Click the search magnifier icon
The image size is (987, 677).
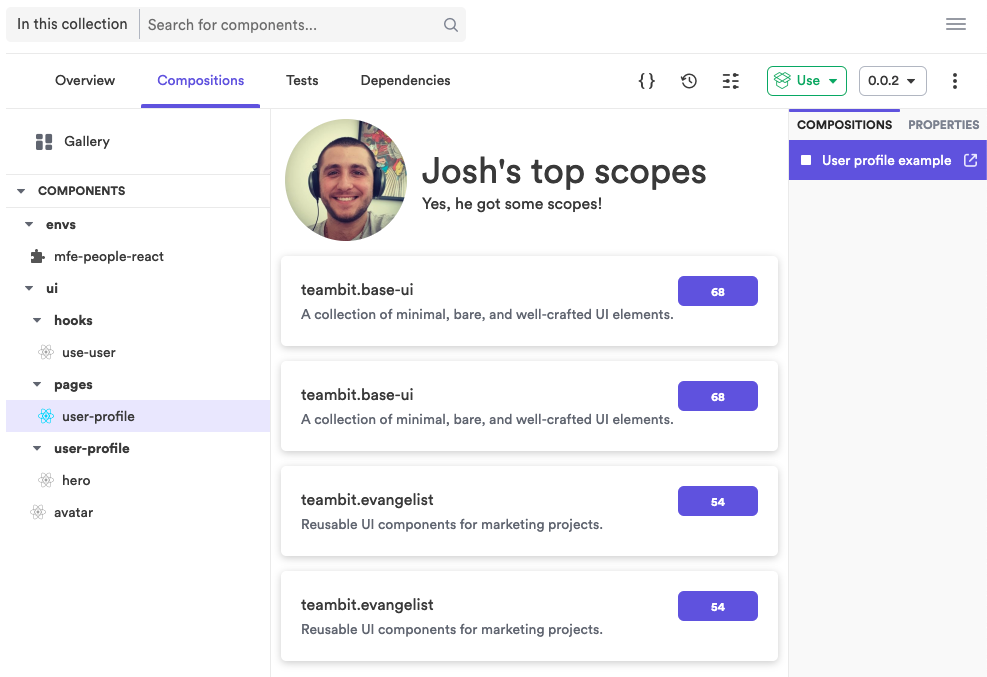pos(451,25)
